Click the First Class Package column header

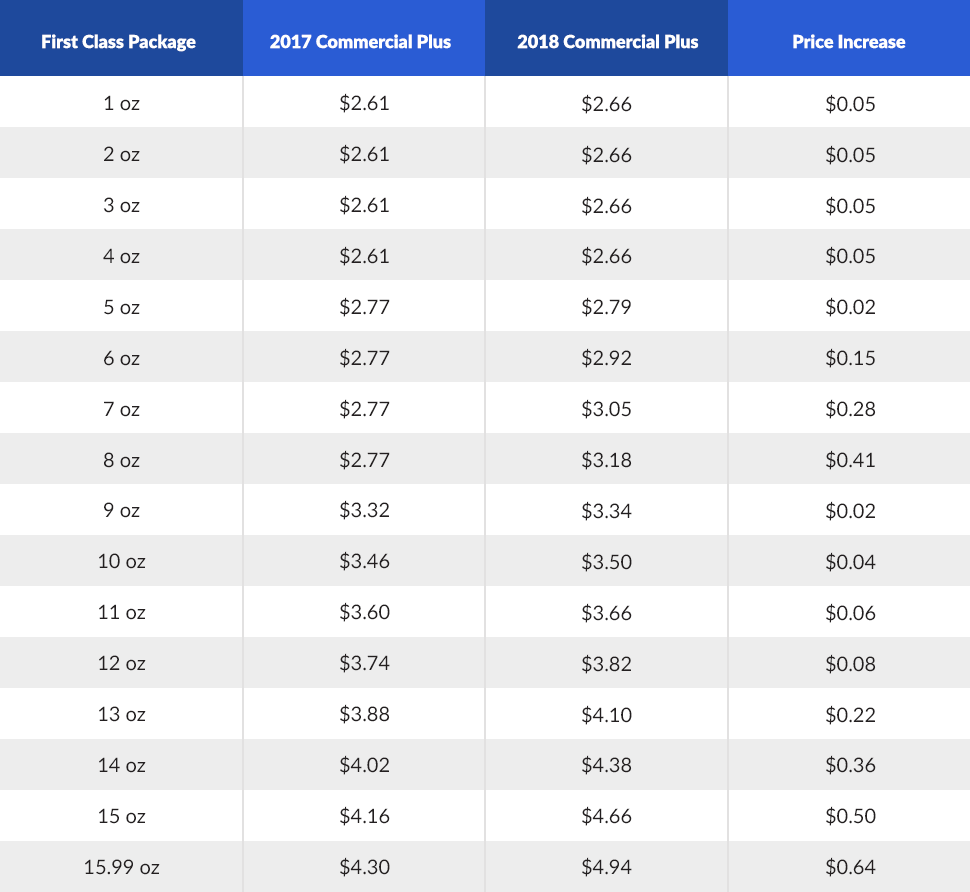[x=118, y=41]
